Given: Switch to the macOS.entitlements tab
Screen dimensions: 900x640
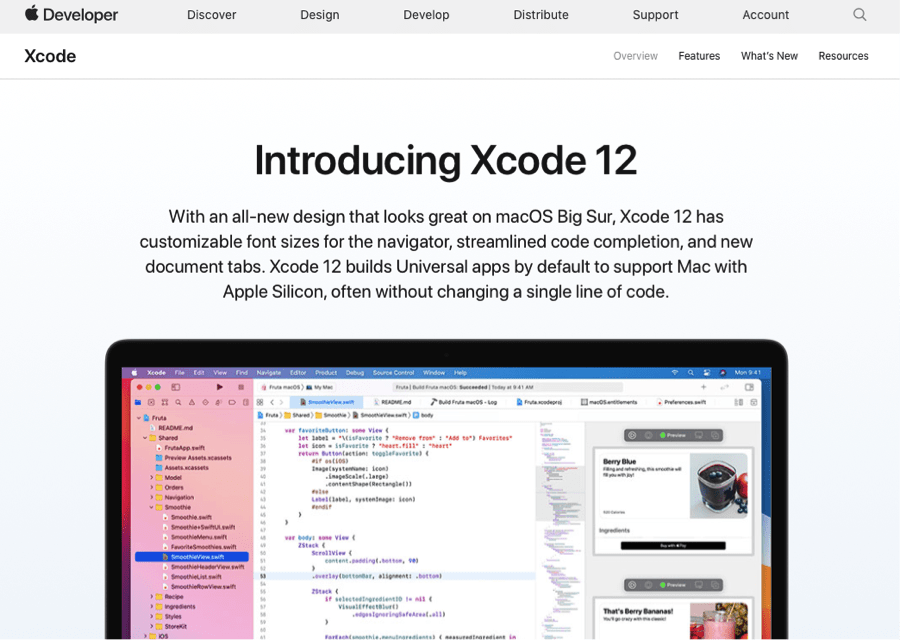Looking at the screenshot, I should click(x=609, y=402).
